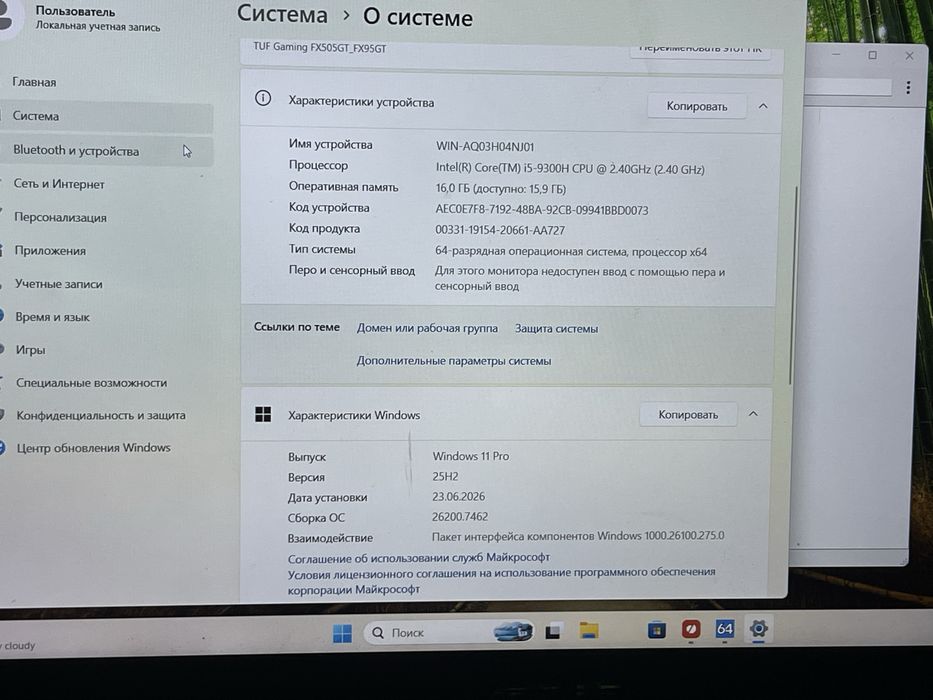This screenshot has width=933, height=700.
Task: Open Соглашение об использовании служб Майкрософт
Action: (x=418, y=558)
